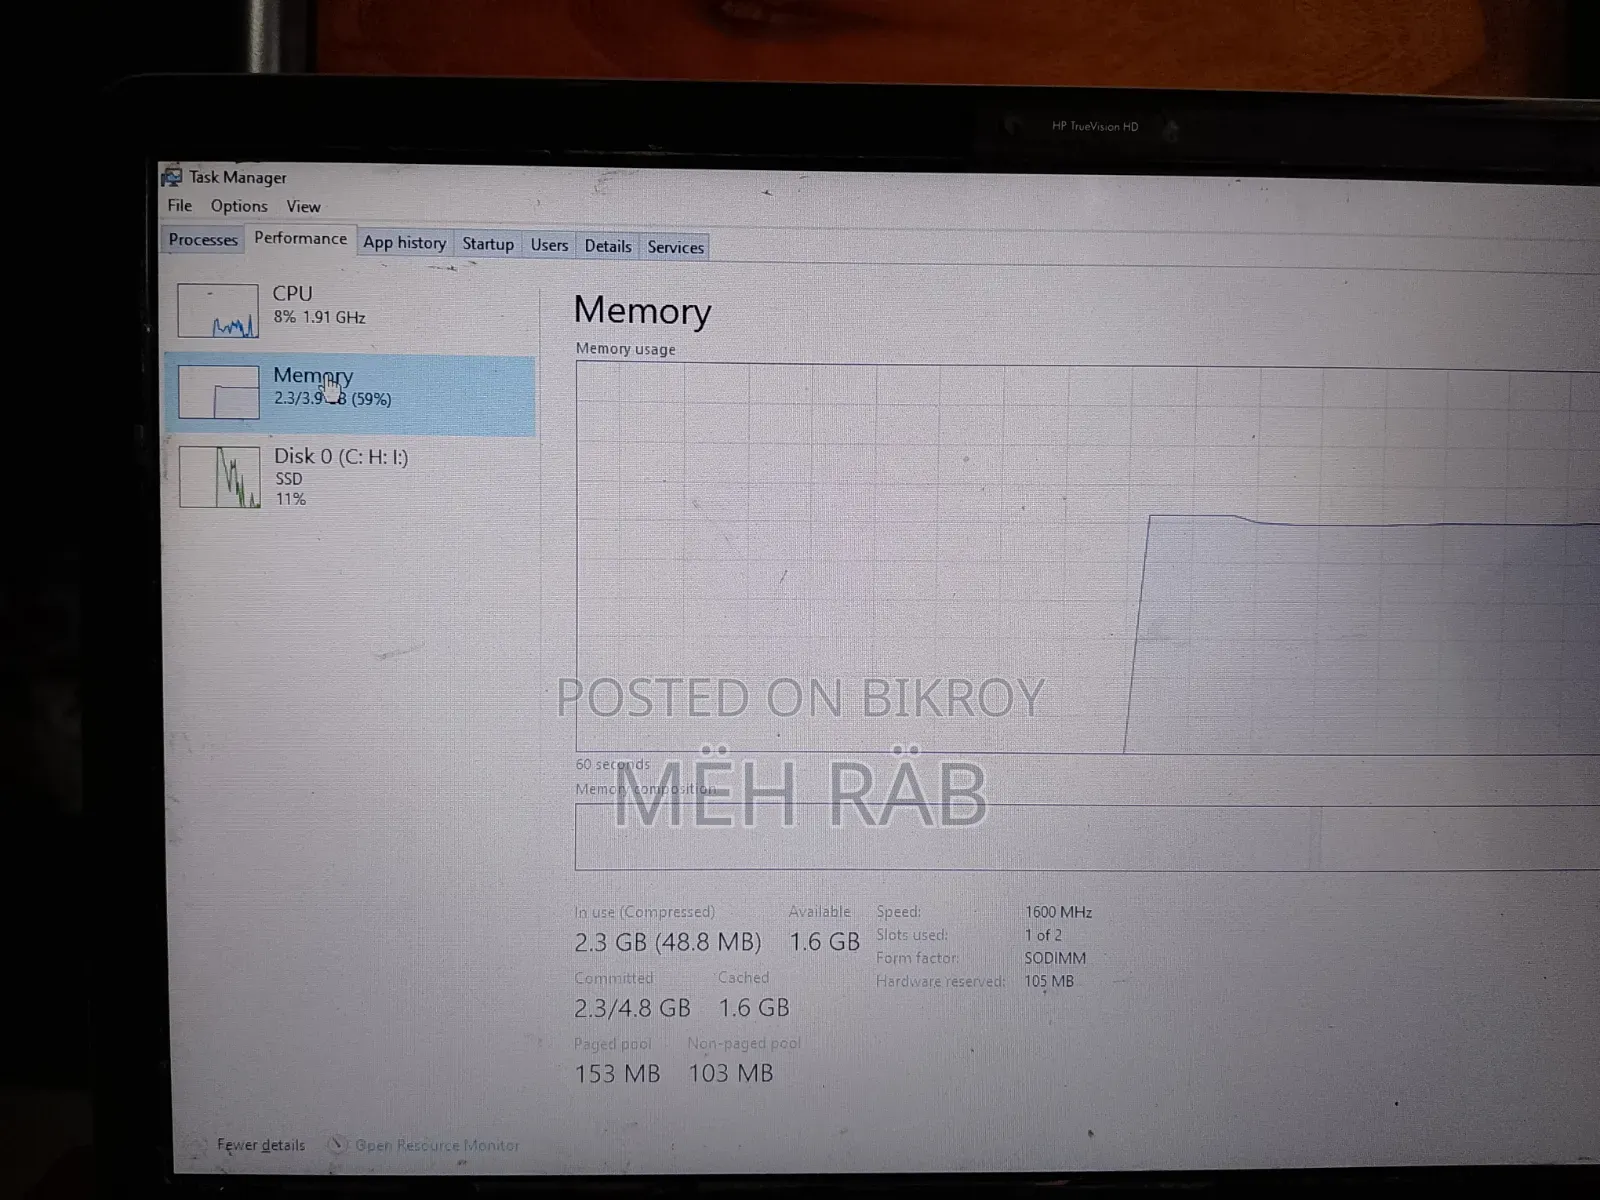The image size is (1600, 1200).
Task: Click the SSD label under Disk 0
Action: coord(289,479)
